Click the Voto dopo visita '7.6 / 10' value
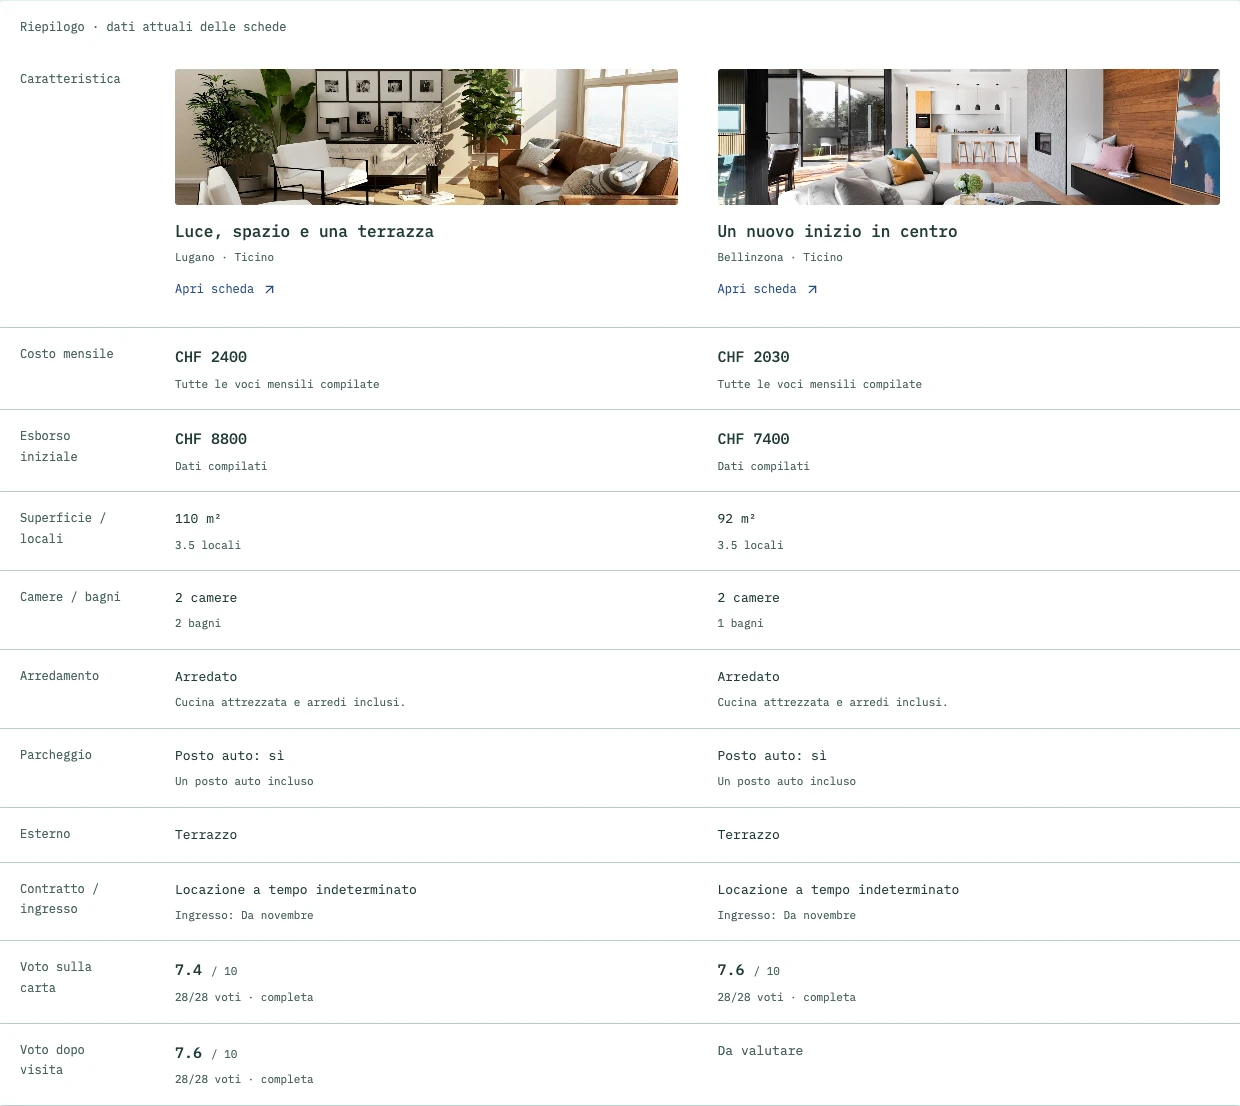Image resolution: width=1240 pixels, height=1106 pixels. [x=206, y=1053]
